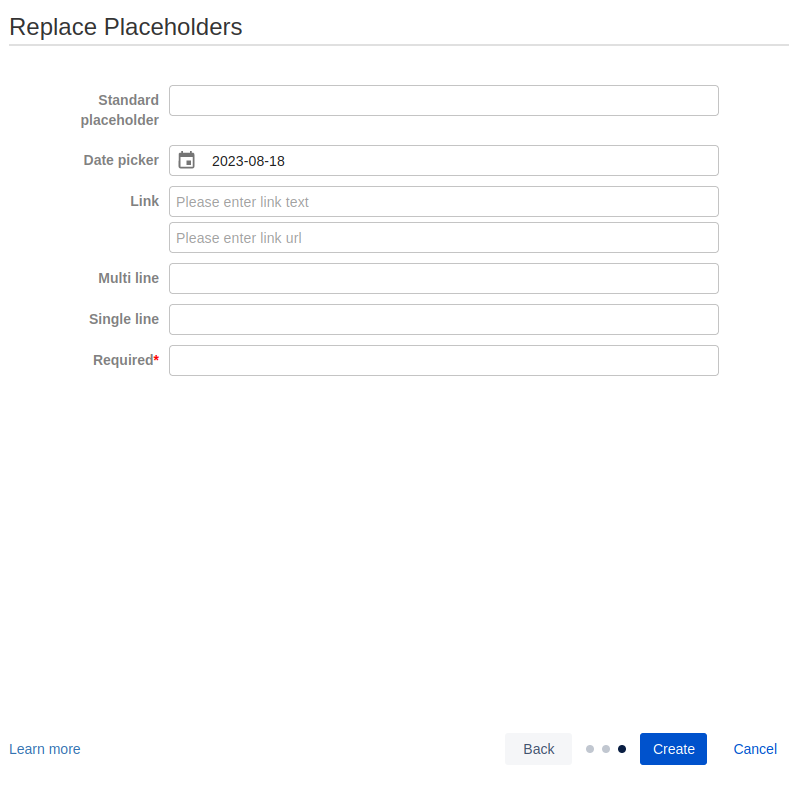Click the 'Single line' label

pos(124,319)
